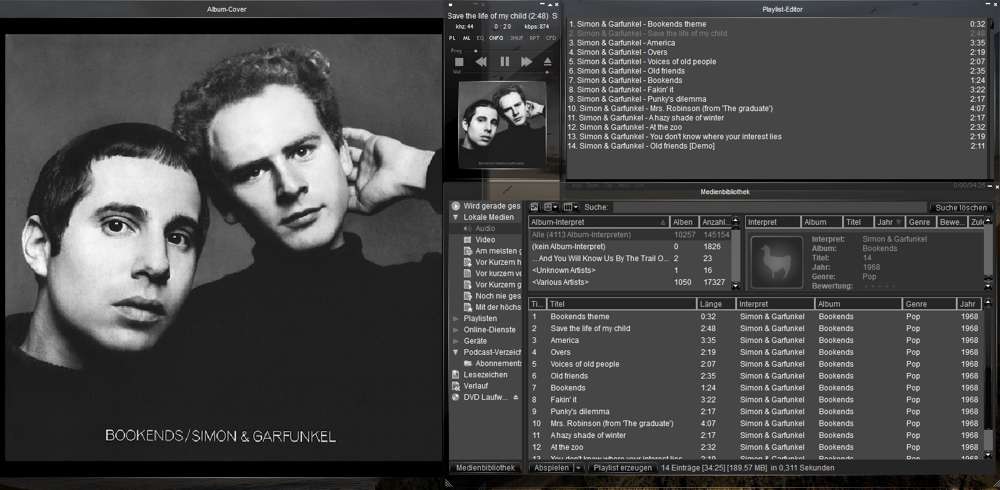This screenshot has height=490, width=1000.
Task: Click the Suche löschen button
Action: pyautogui.click(x=961, y=208)
